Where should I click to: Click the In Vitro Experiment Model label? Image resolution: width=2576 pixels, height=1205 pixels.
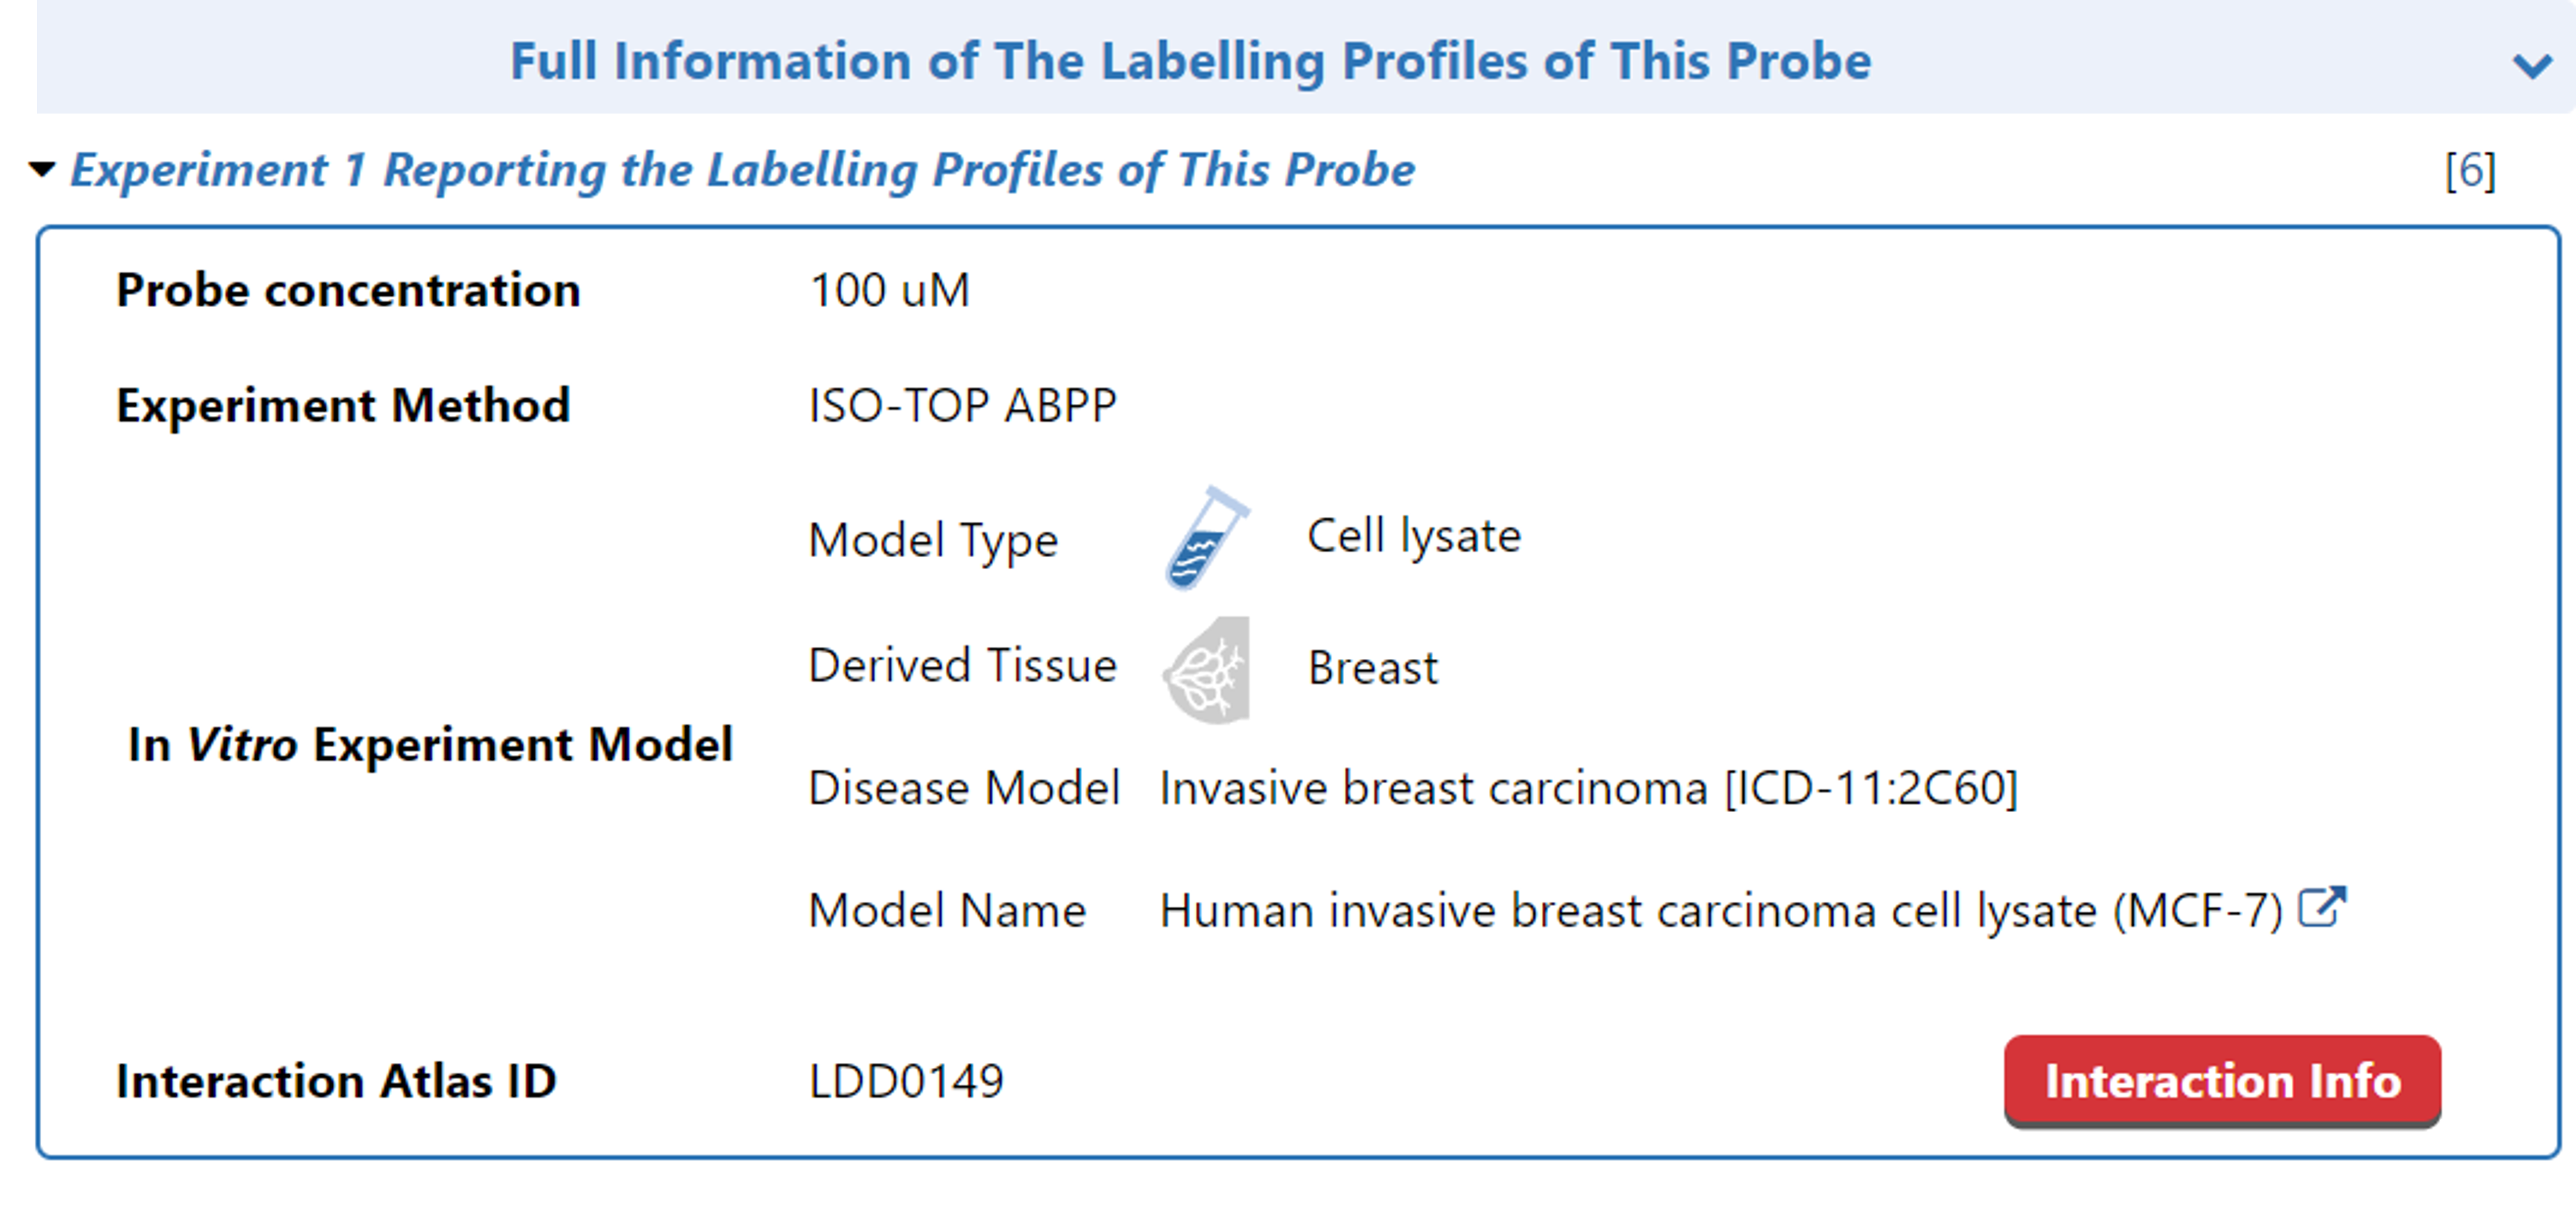(430, 745)
